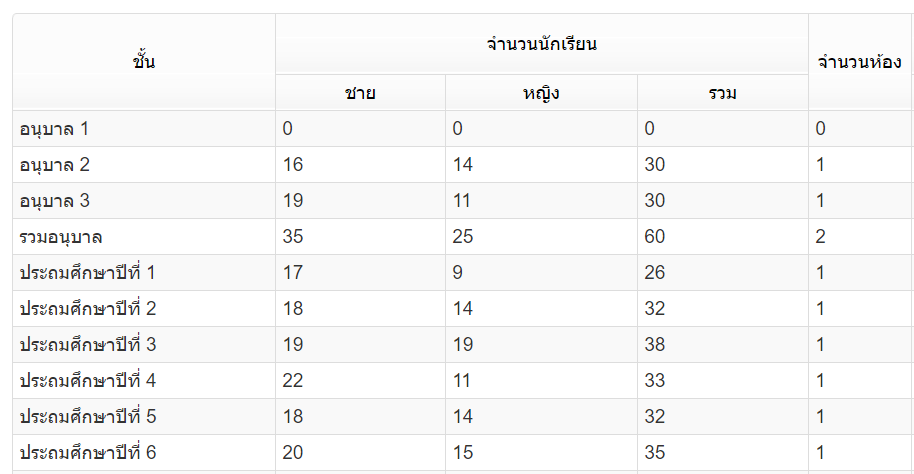The image size is (914, 474).
Task: Click the จำนวนนักเรียน header cell
Action: click(541, 44)
